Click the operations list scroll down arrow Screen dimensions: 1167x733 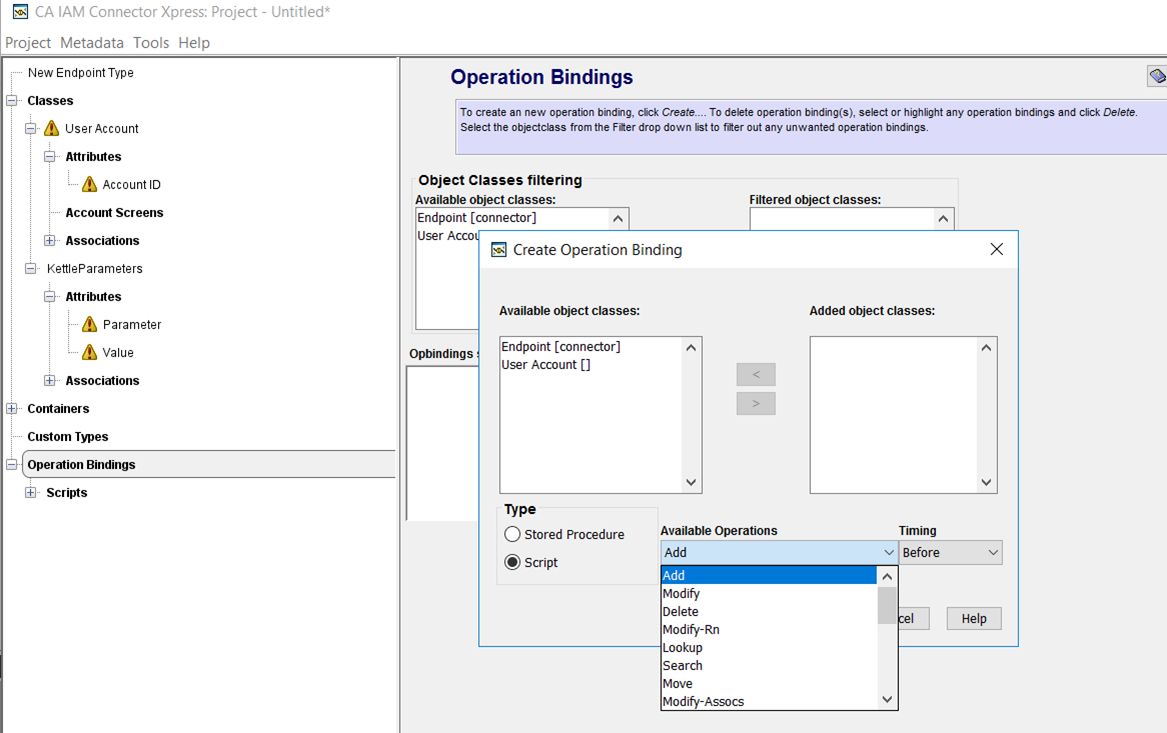pos(886,700)
